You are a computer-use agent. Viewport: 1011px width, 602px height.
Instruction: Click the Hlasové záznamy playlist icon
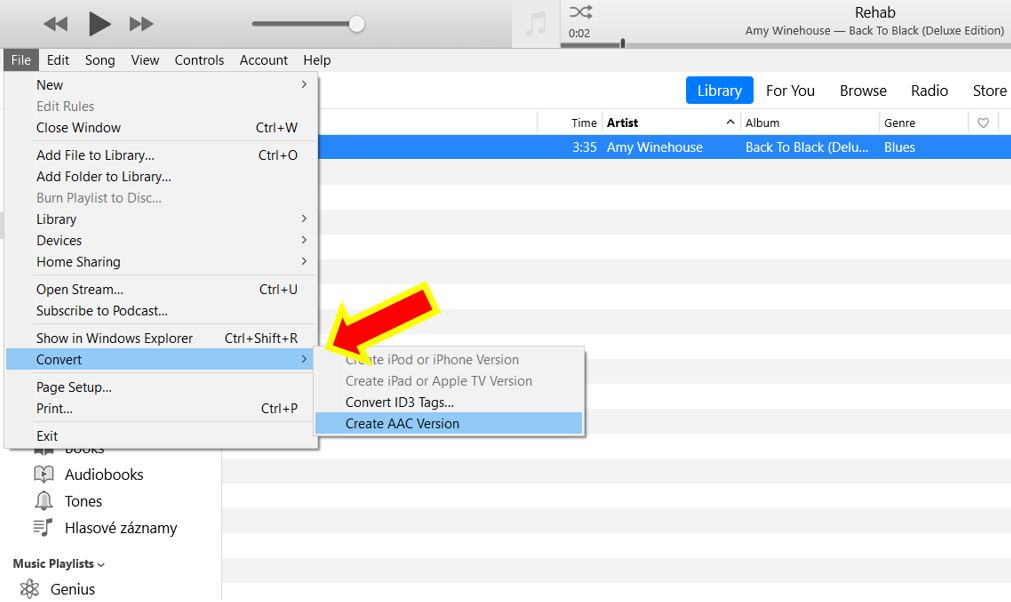click(x=43, y=527)
